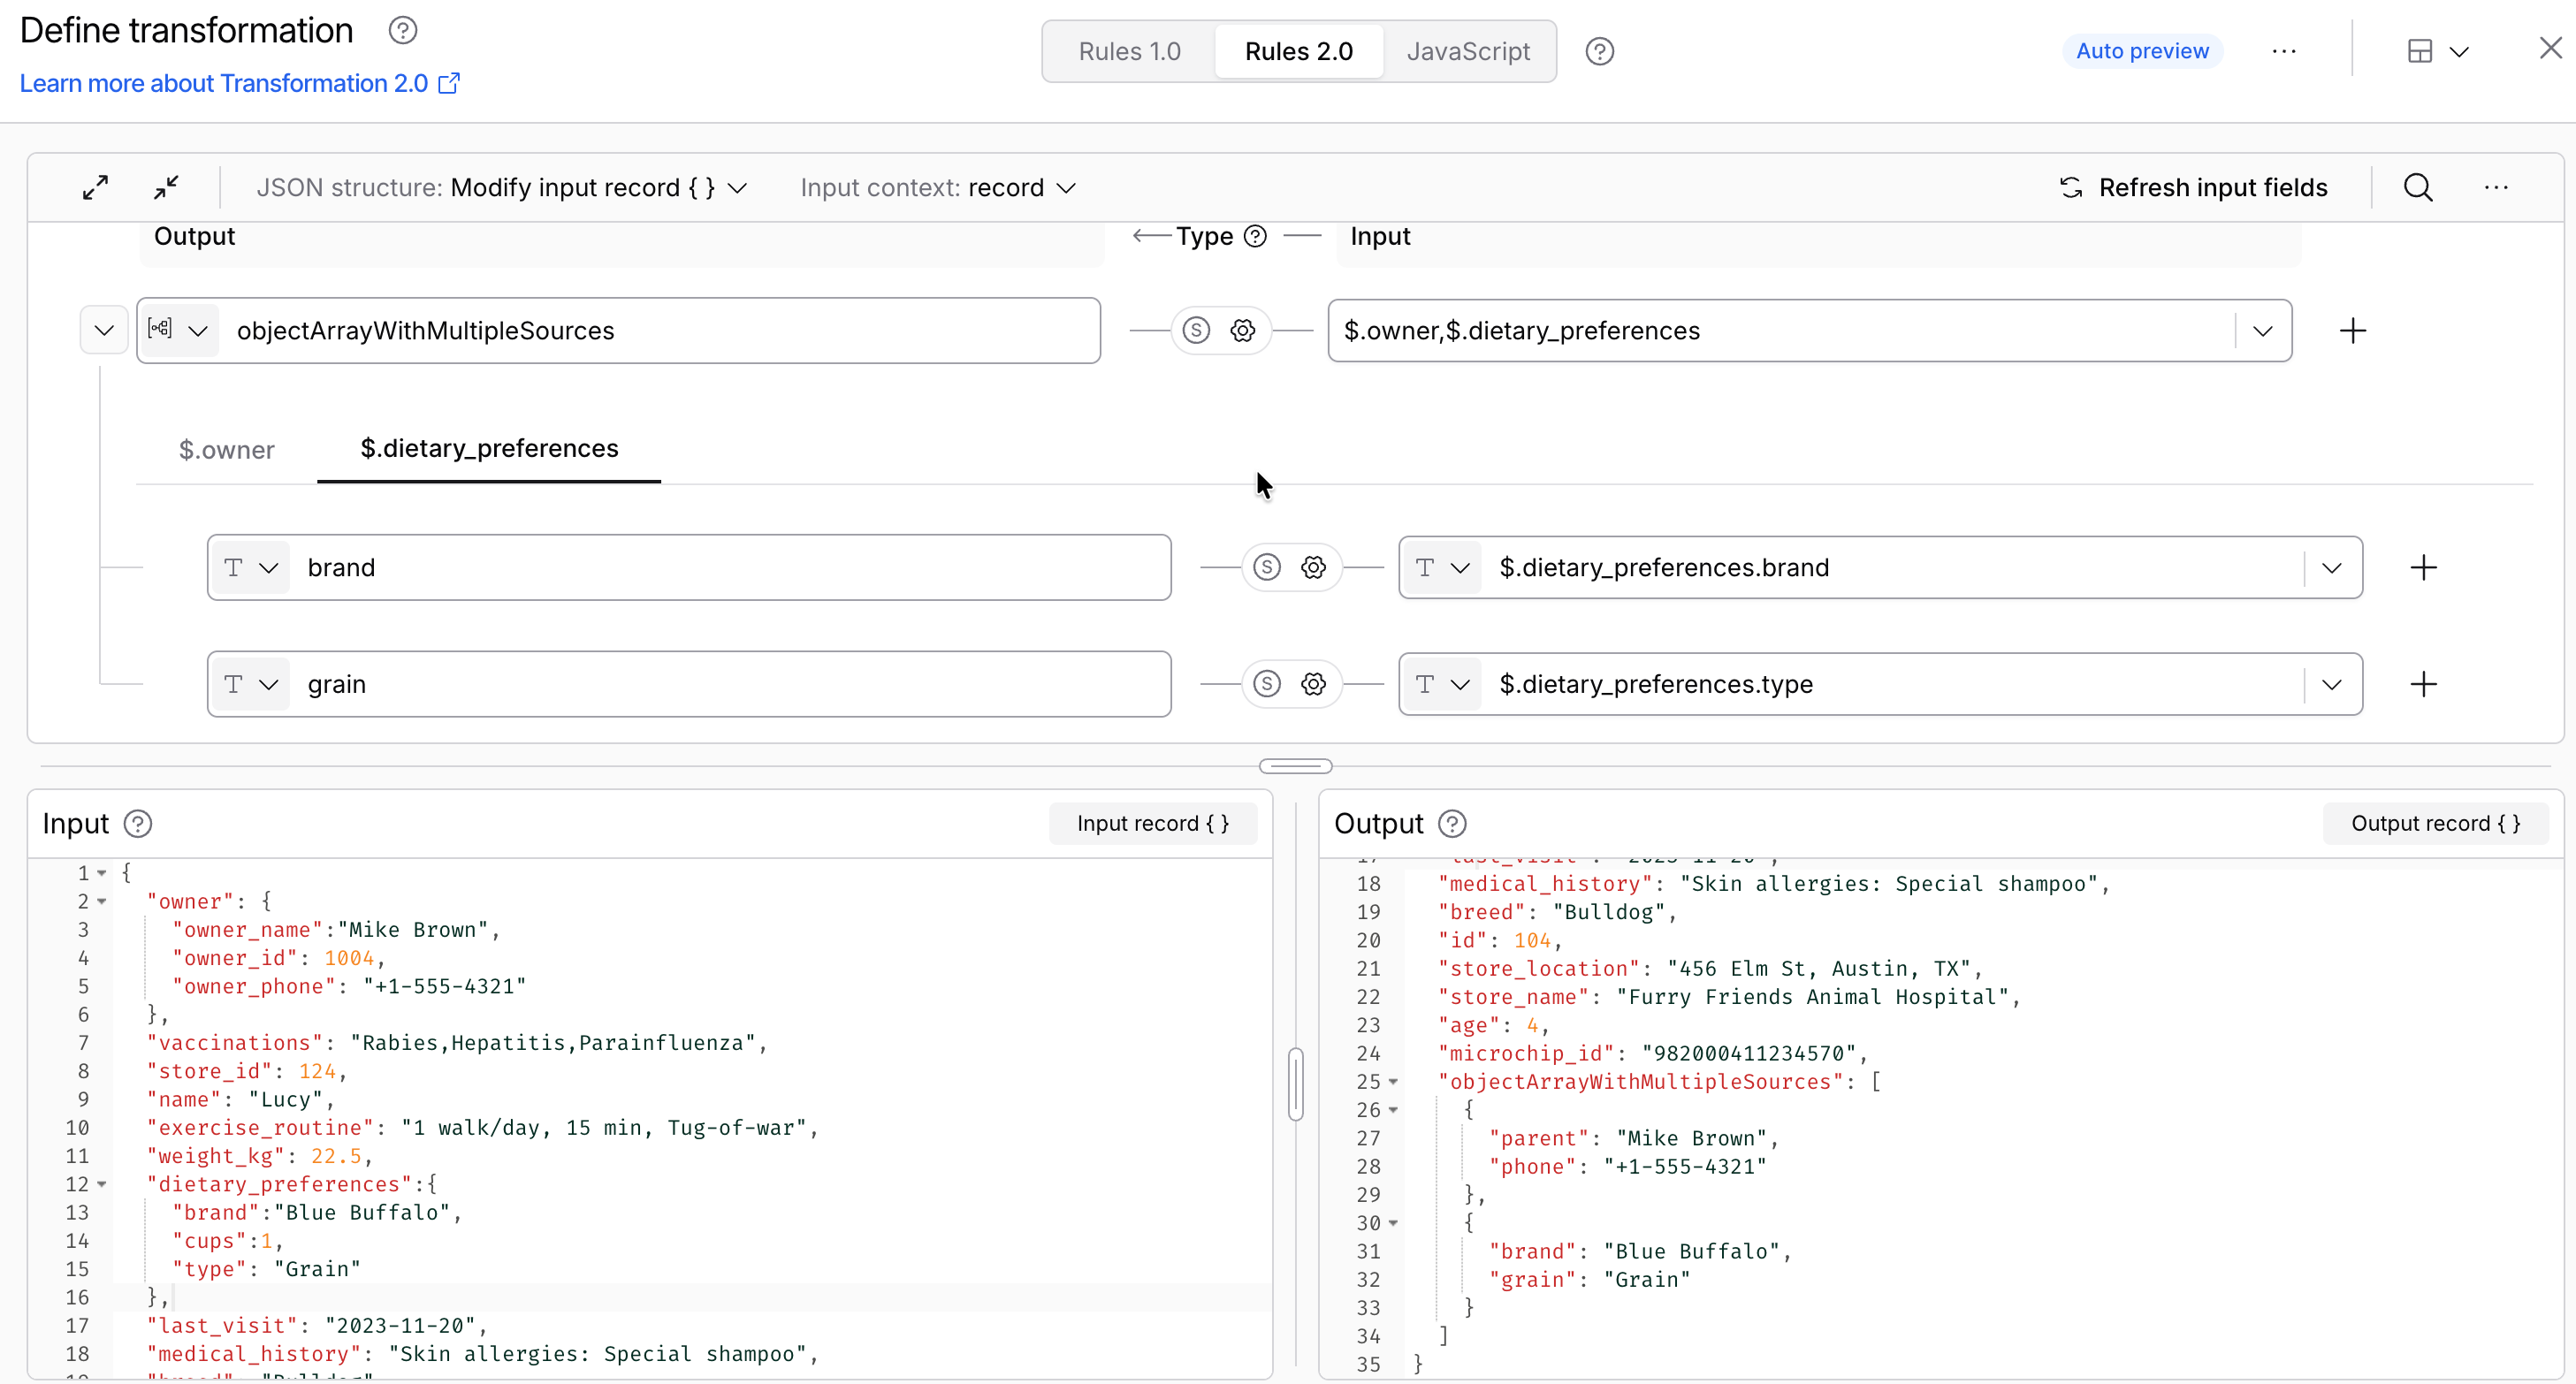This screenshot has height=1384, width=2576.
Task: Switch to $.owner tab
Action: tap(226, 450)
